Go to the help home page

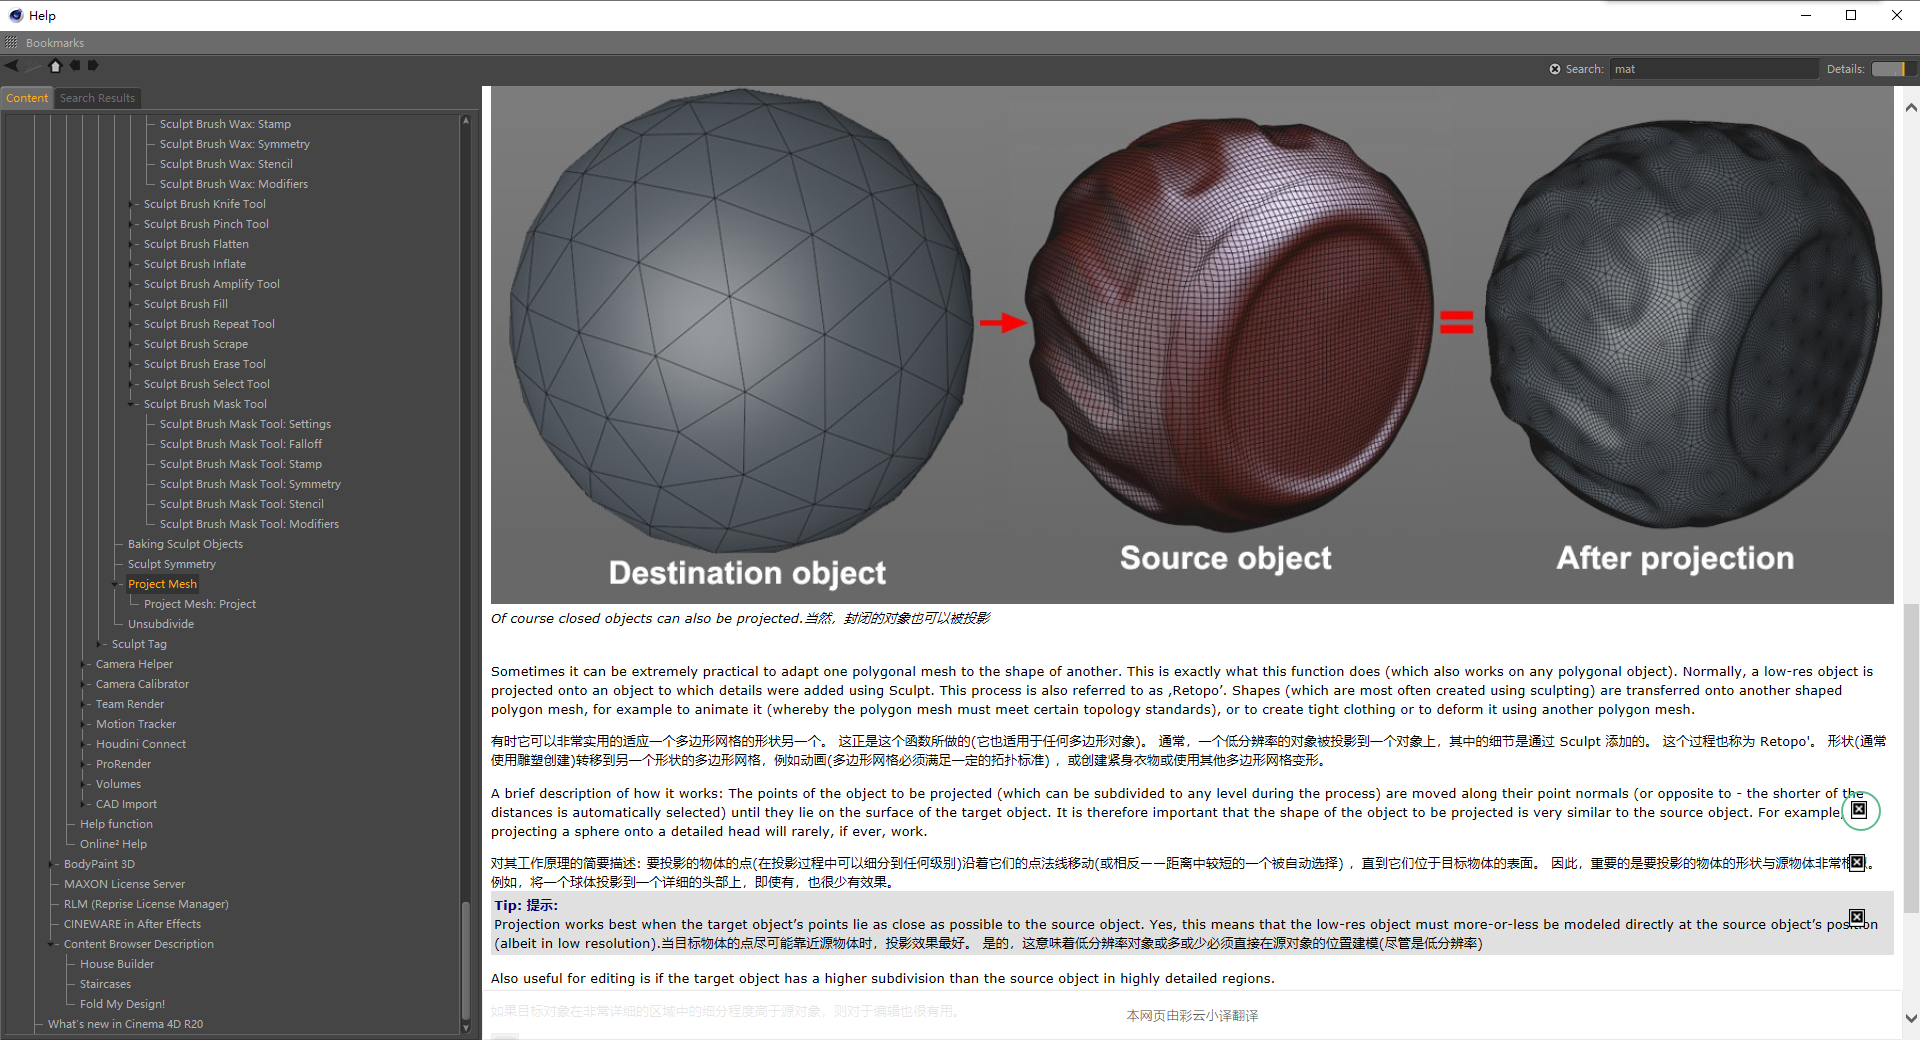coord(55,66)
